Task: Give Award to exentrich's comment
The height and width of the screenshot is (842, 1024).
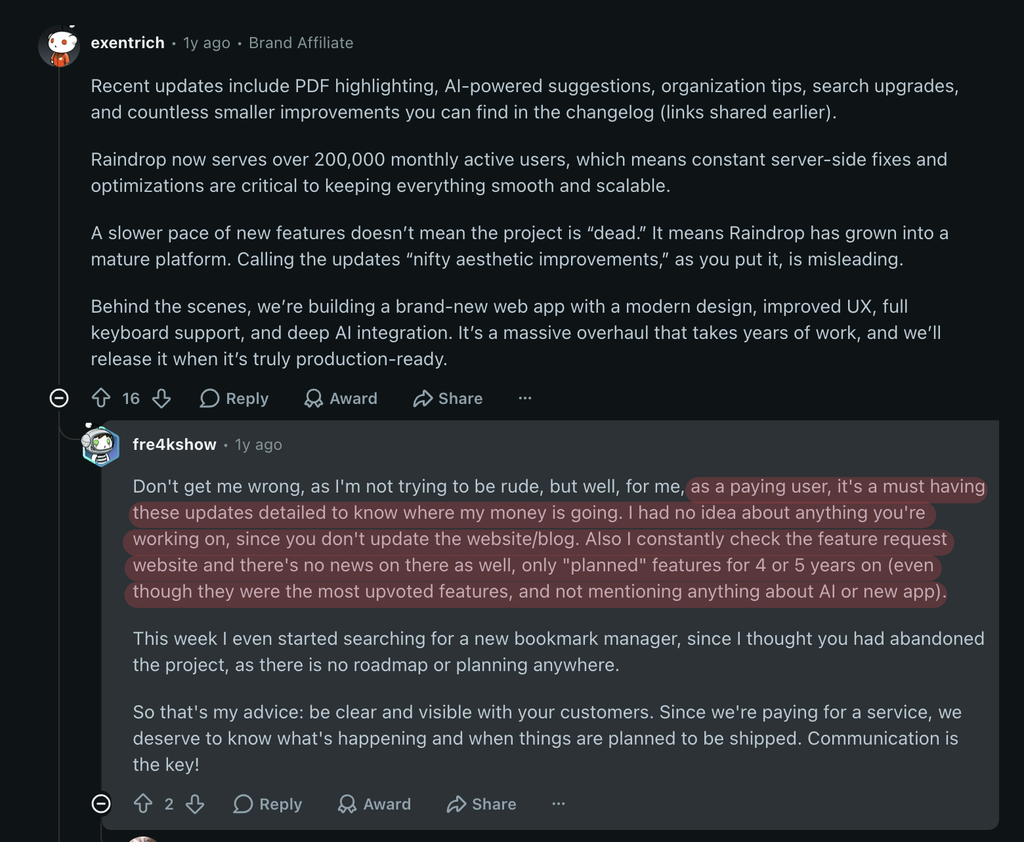Action: coord(341,398)
